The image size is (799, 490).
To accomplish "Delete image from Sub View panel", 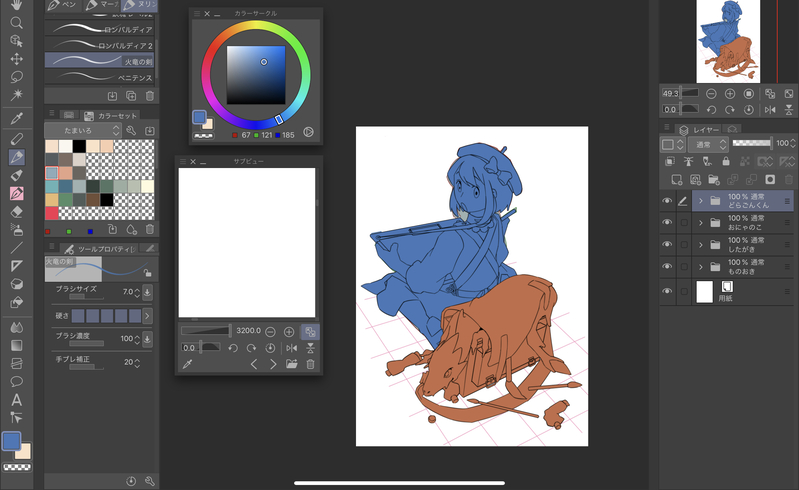I will 310,364.
